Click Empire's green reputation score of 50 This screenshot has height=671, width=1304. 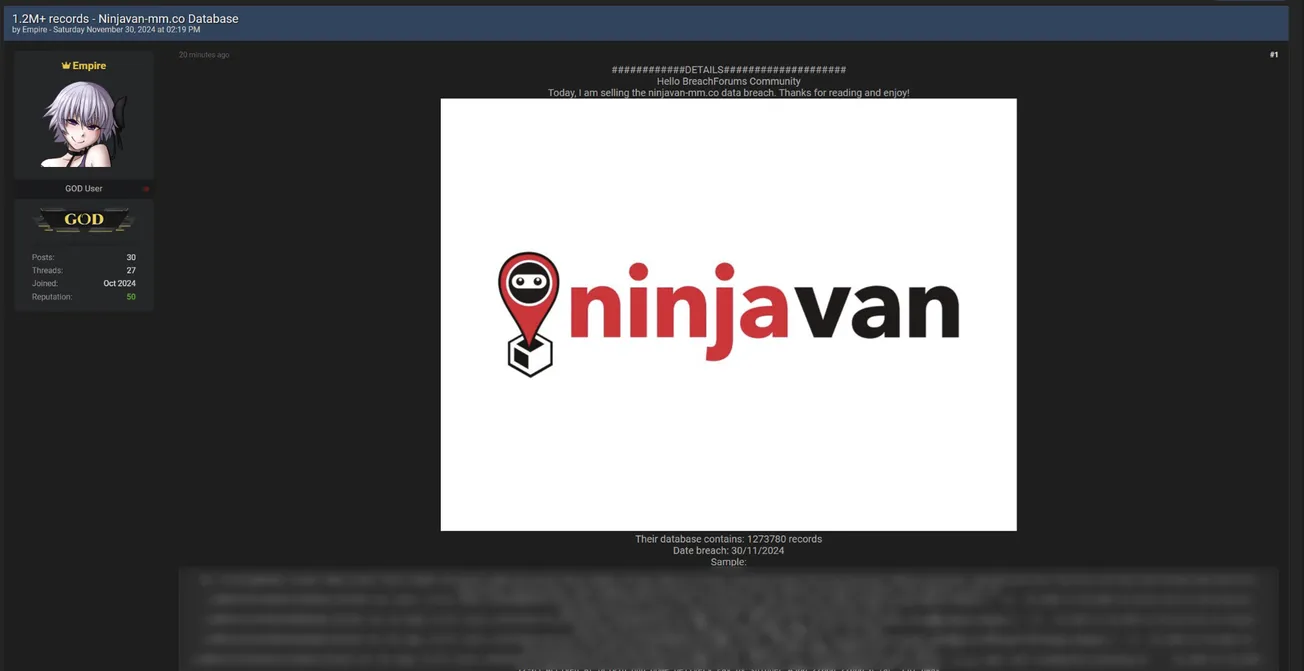(129, 296)
